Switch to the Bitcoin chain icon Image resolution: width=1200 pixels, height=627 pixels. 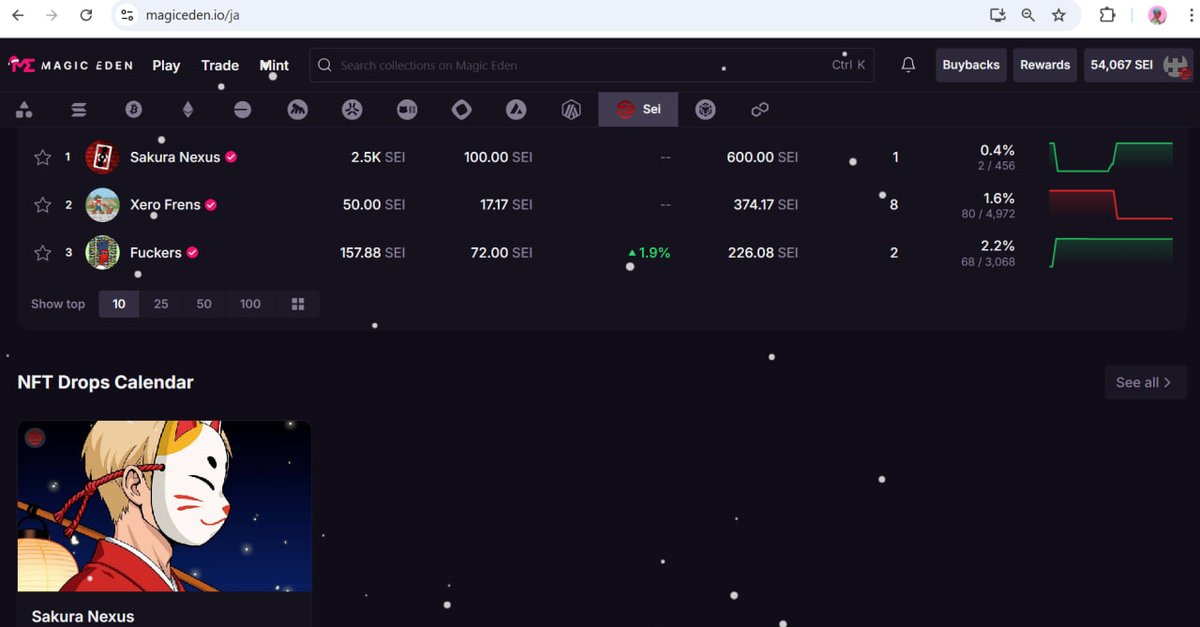tap(133, 110)
